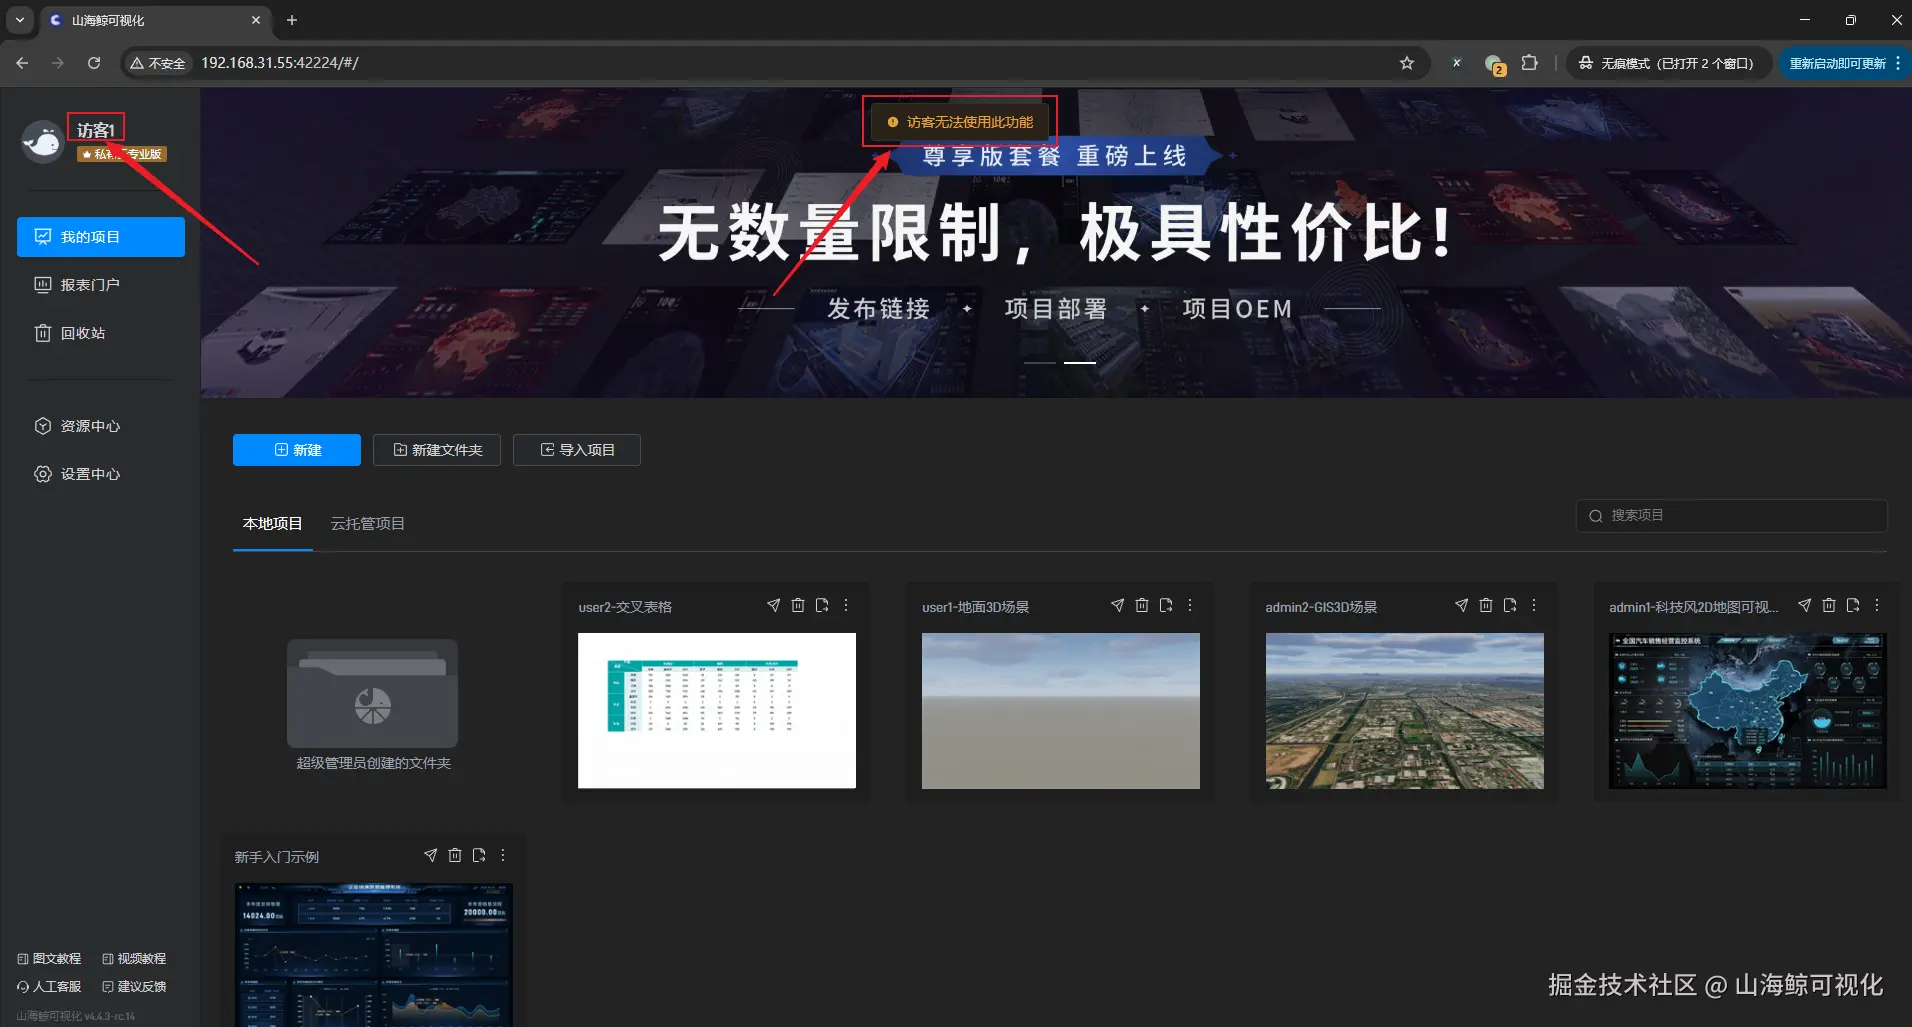Image resolution: width=1912 pixels, height=1027 pixels.
Task: Switch to the 本地项目 tab
Action: pos(272,523)
